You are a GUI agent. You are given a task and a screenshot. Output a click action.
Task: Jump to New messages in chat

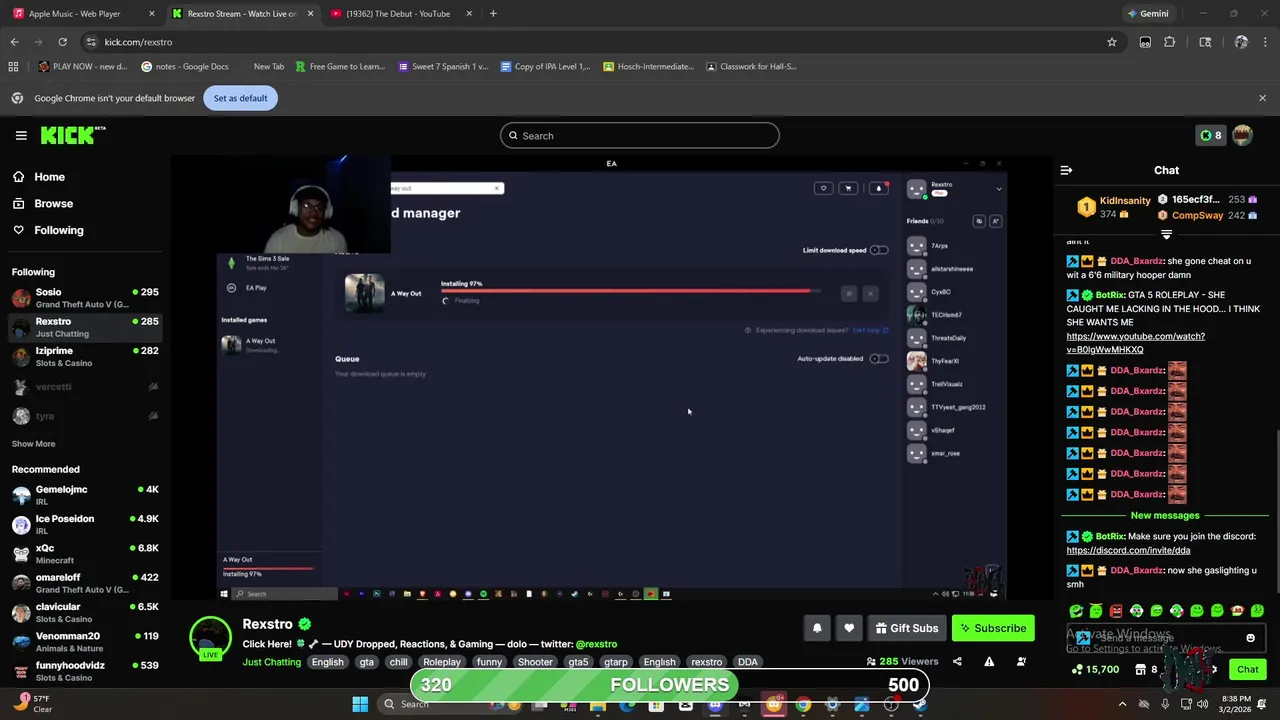(1165, 515)
